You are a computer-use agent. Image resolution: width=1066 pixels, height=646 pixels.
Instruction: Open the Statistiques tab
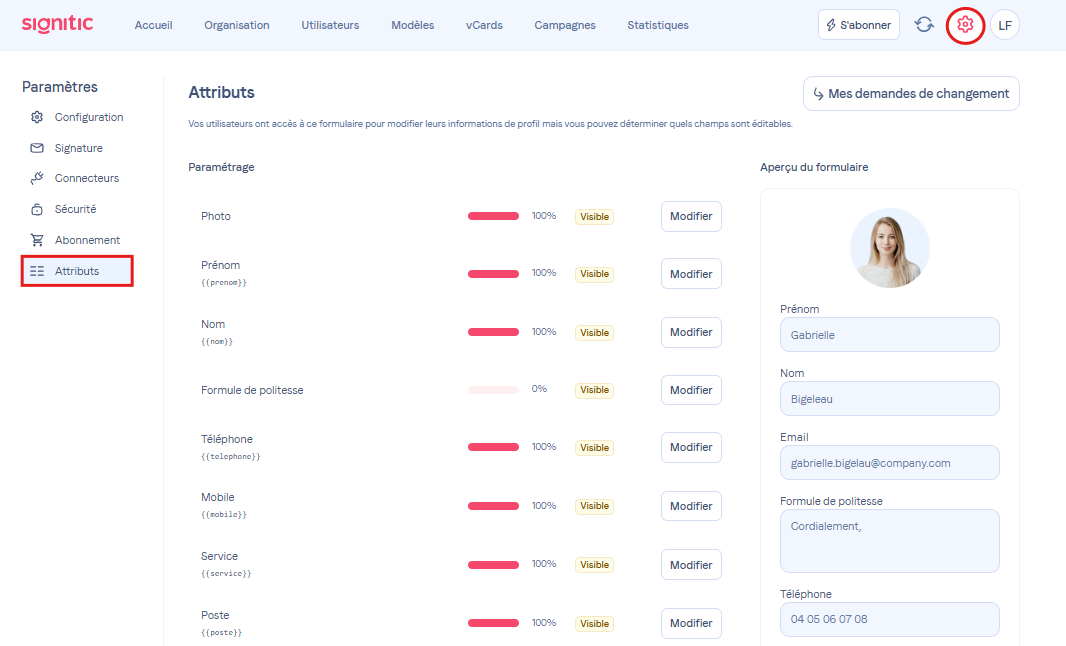[658, 25]
